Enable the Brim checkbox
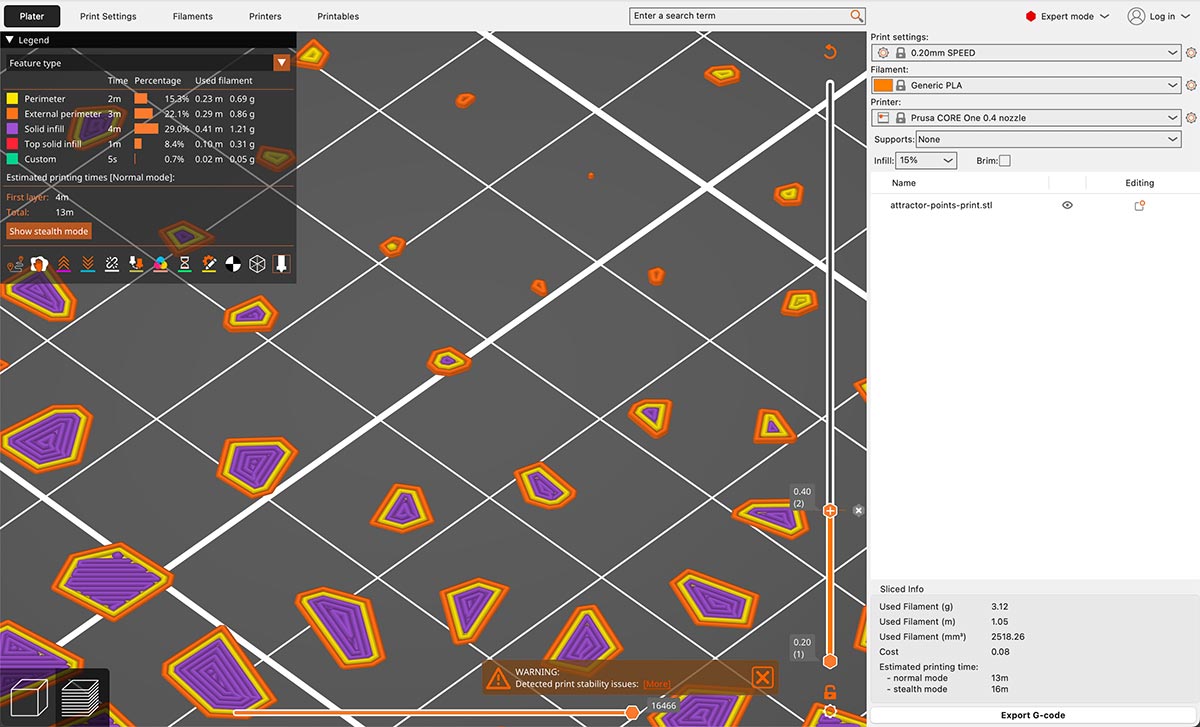Screen dimensions: 1200x727 point(1005,161)
